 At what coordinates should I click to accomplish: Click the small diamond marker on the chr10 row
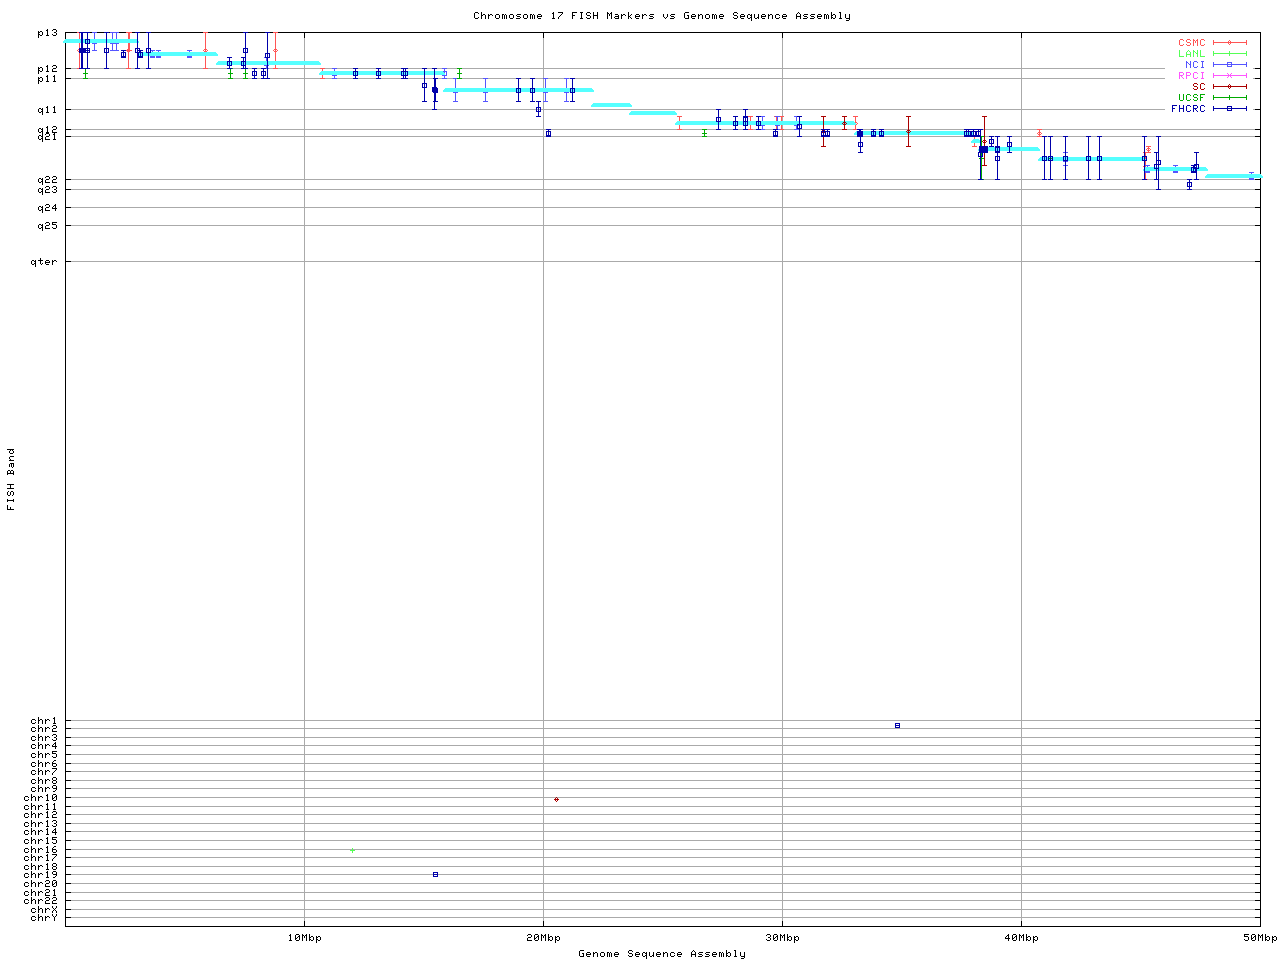click(x=556, y=799)
